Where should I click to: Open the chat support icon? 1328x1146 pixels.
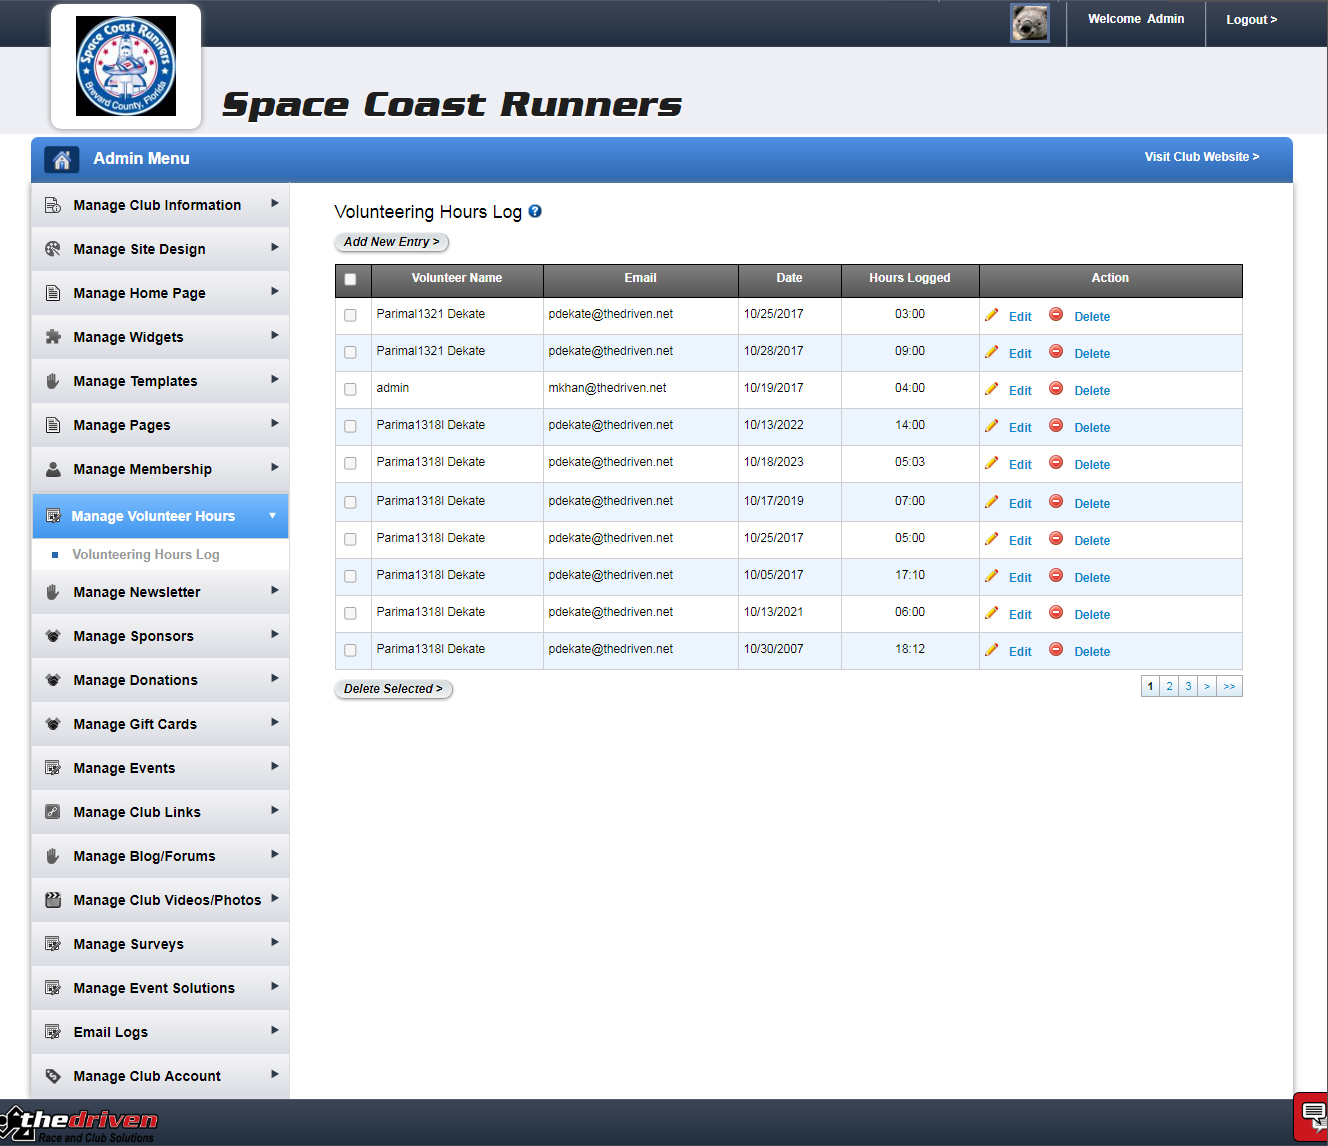click(x=1313, y=1115)
